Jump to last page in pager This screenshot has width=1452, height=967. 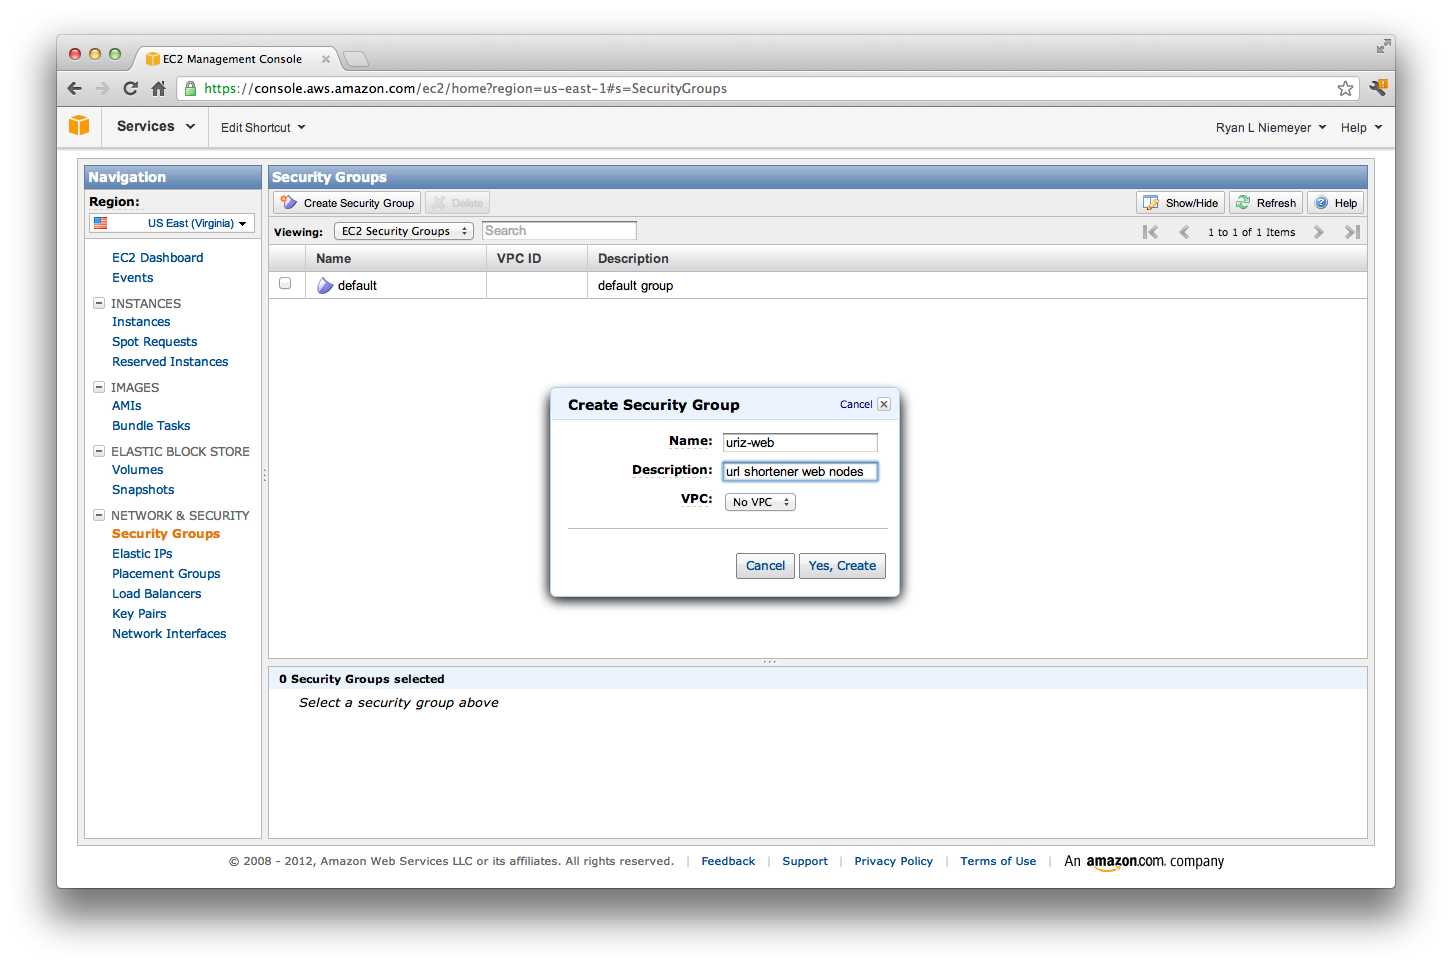click(1352, 232)
